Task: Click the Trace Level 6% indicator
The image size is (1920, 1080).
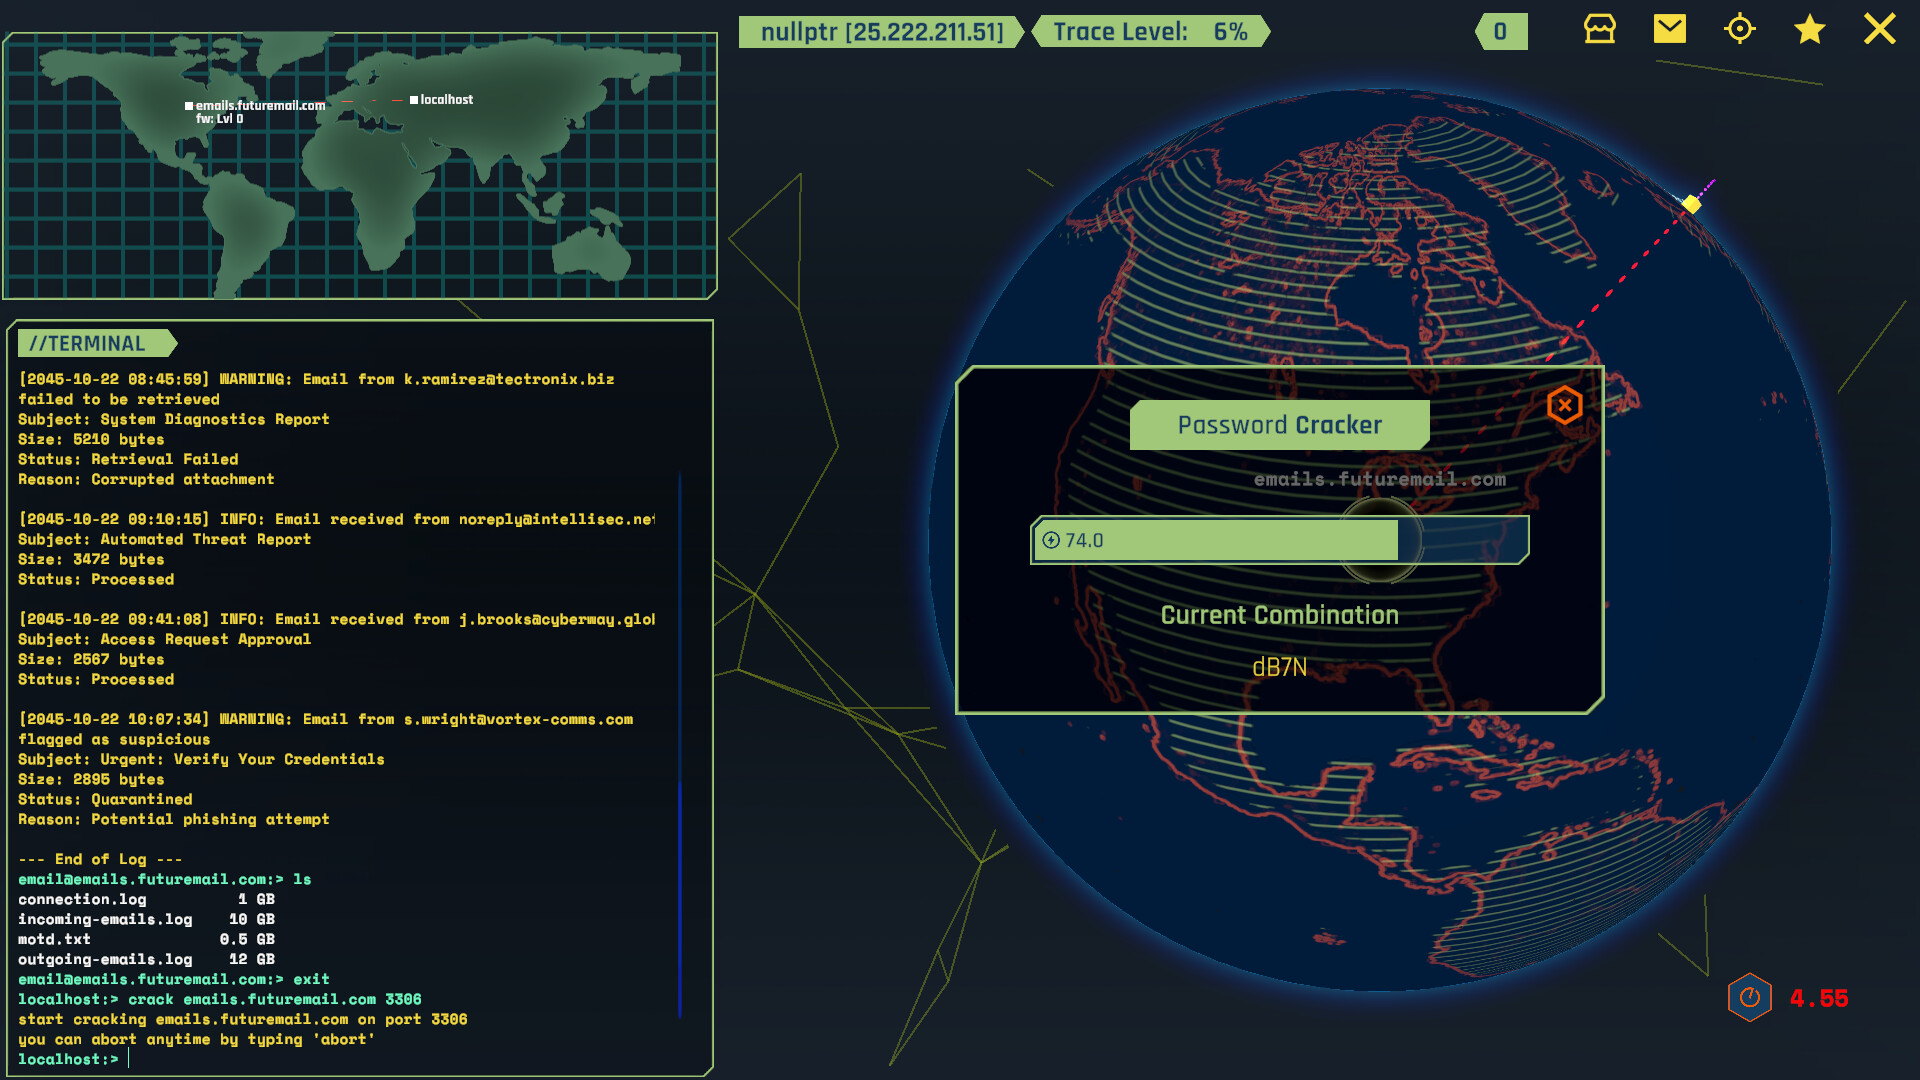Action: (1148, 31)
